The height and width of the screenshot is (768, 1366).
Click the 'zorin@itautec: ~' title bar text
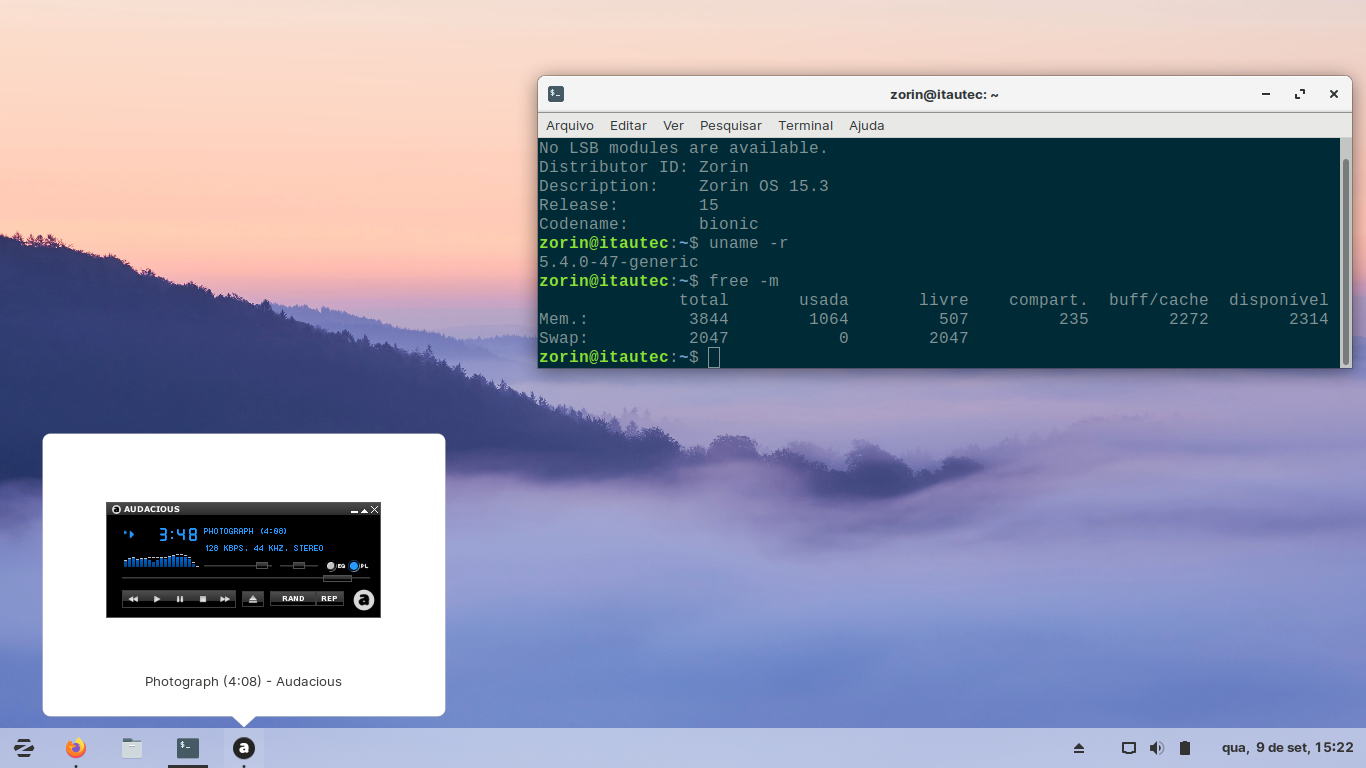[944, 95]
